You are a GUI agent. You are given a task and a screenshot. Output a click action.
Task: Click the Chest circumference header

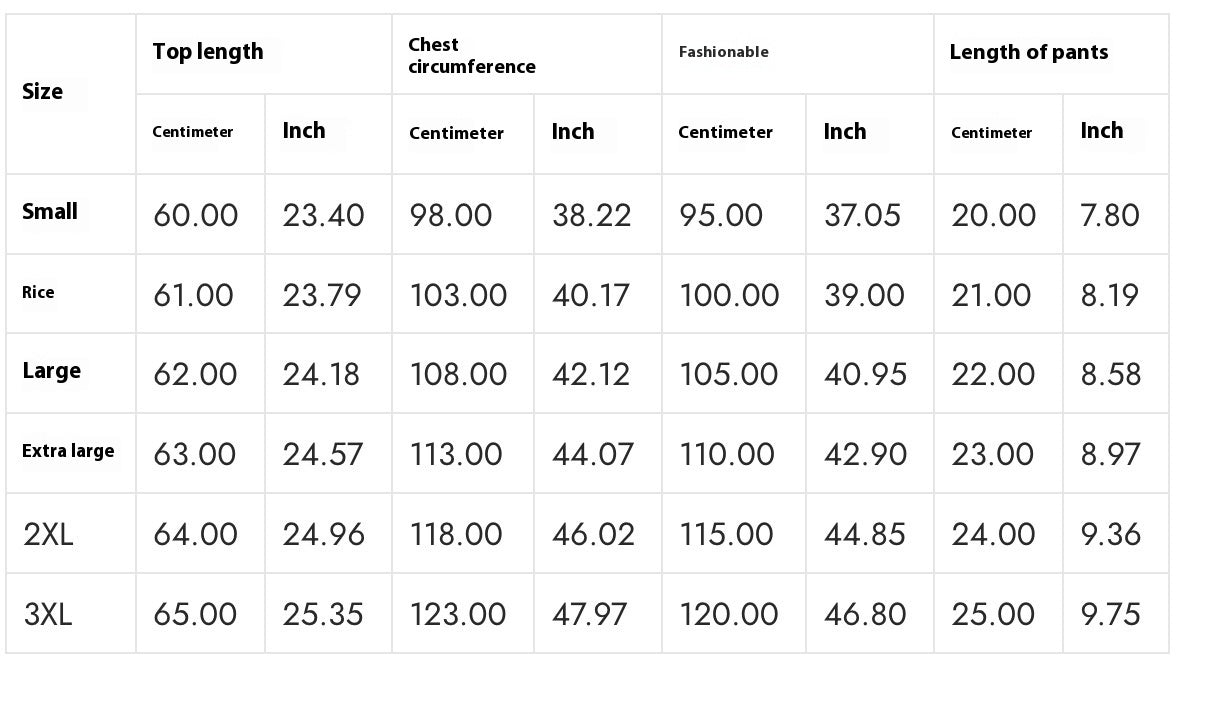[471, 56]
